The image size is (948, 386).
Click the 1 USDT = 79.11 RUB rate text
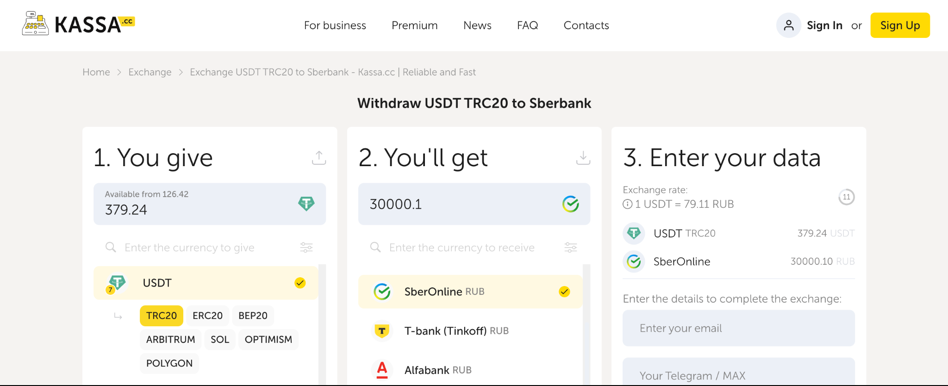[684, 204]
